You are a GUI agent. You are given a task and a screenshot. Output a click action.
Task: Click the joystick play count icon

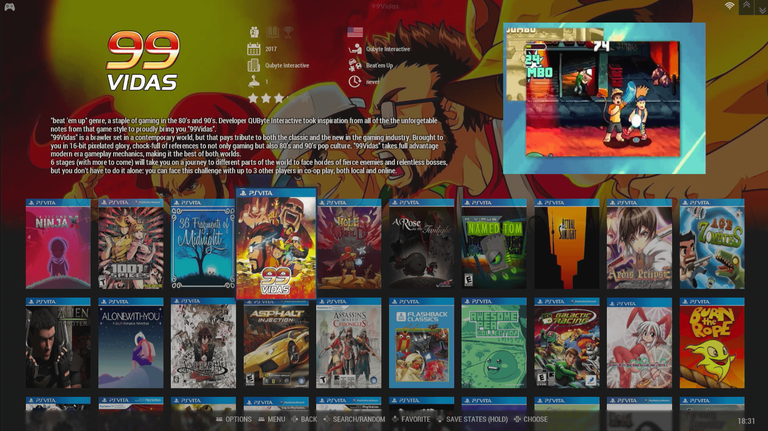(254, 81)
